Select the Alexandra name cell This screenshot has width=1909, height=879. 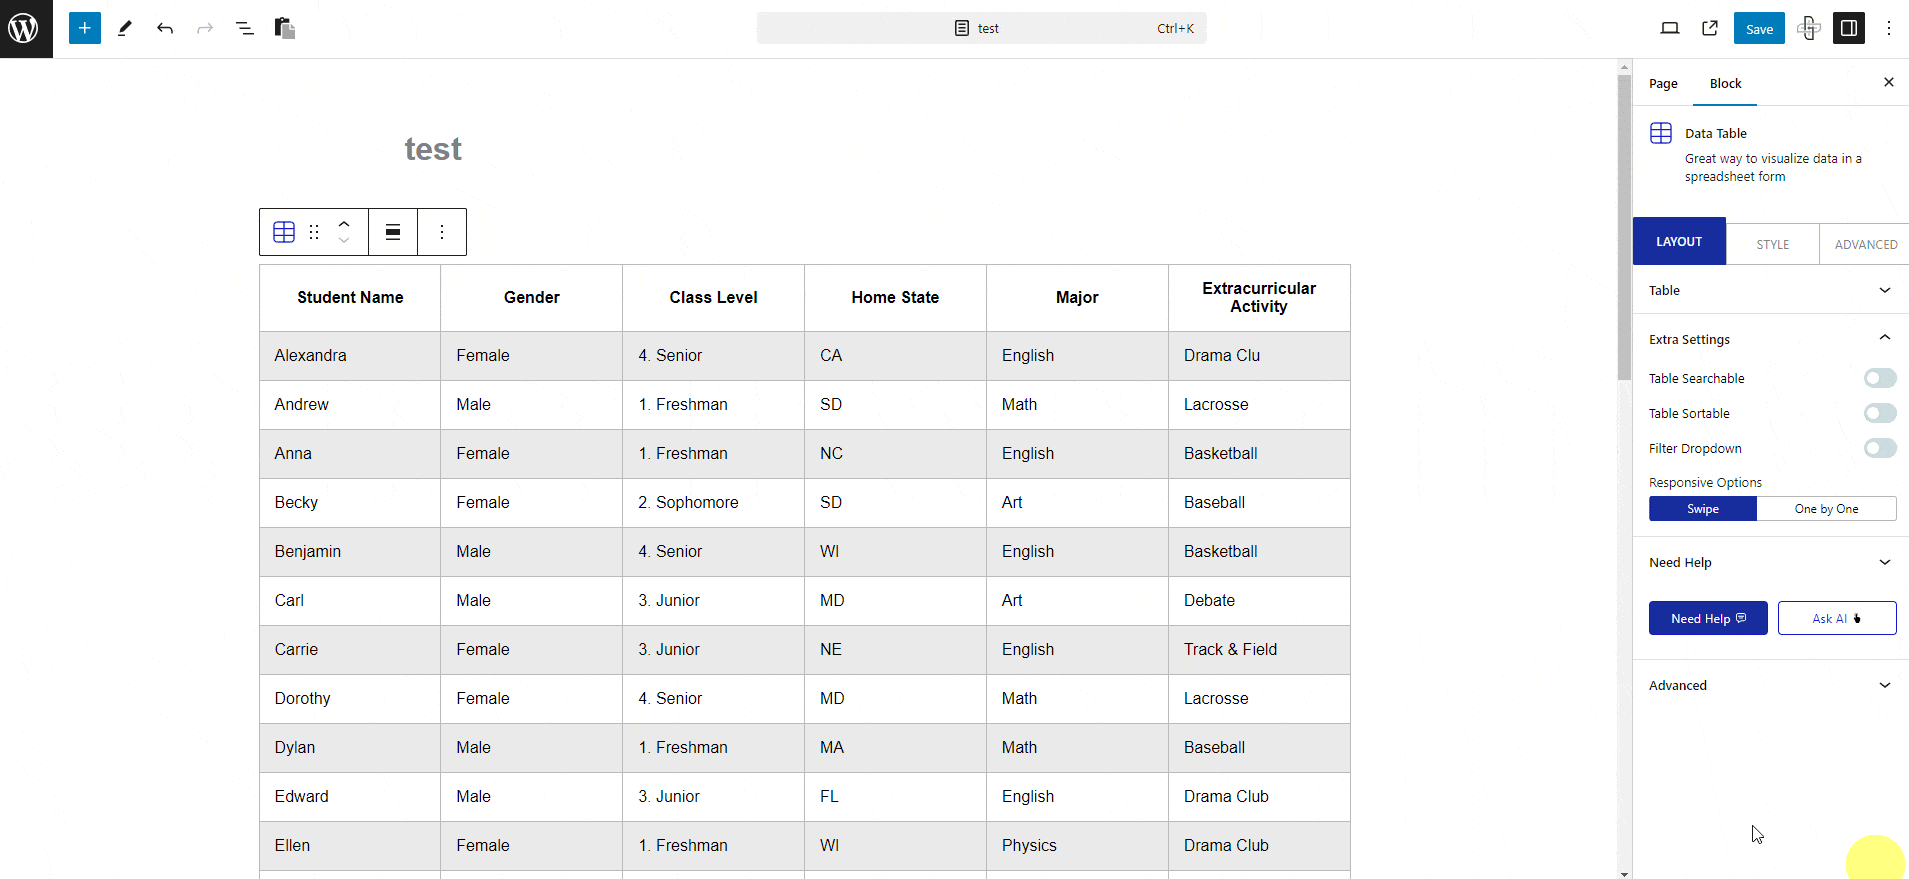coord(350,355)
